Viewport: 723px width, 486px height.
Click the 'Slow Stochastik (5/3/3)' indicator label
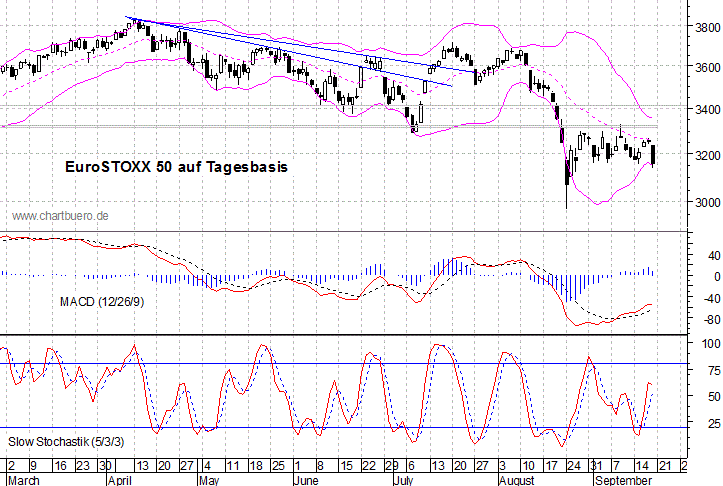(66, 442)
